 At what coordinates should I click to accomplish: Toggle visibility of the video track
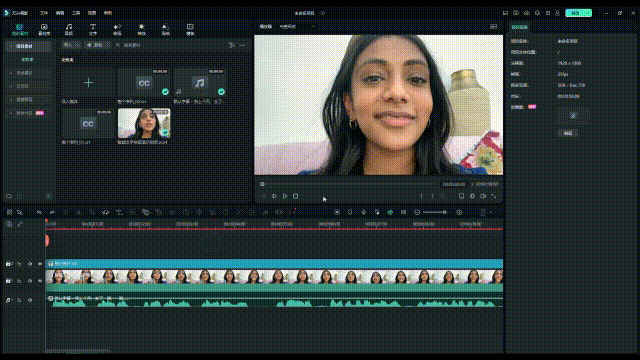(40, 281)
